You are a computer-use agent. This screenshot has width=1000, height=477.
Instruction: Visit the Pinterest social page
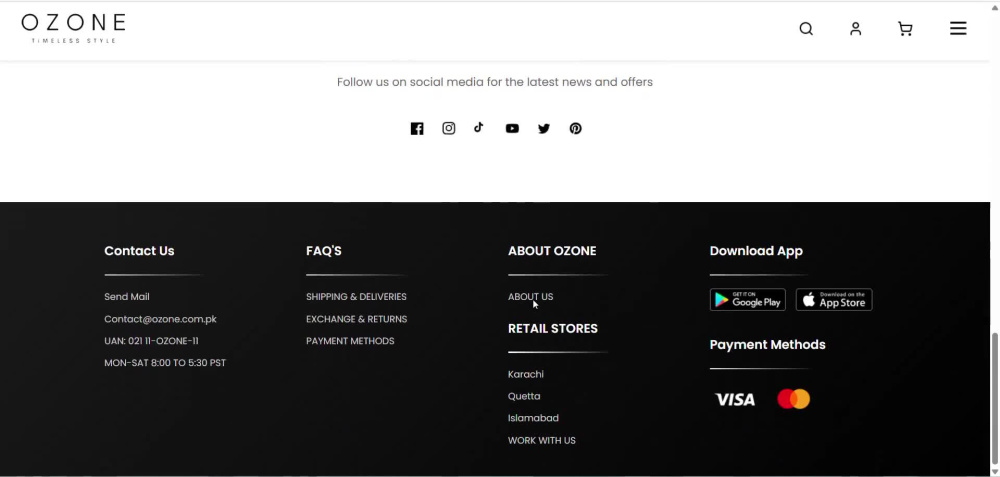coord(575,129)
